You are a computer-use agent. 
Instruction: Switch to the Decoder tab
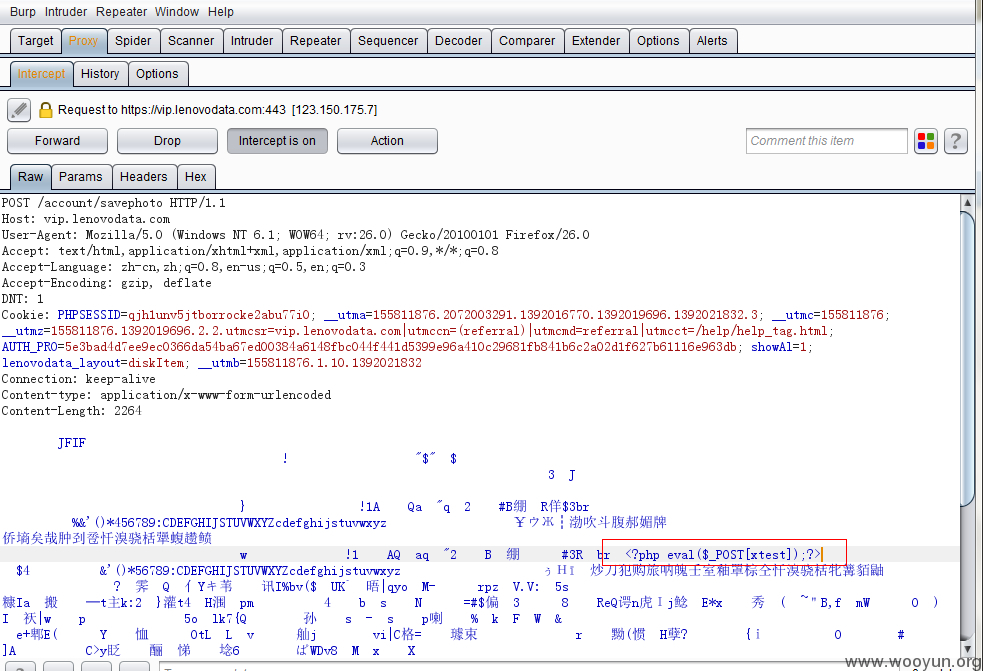459,41
